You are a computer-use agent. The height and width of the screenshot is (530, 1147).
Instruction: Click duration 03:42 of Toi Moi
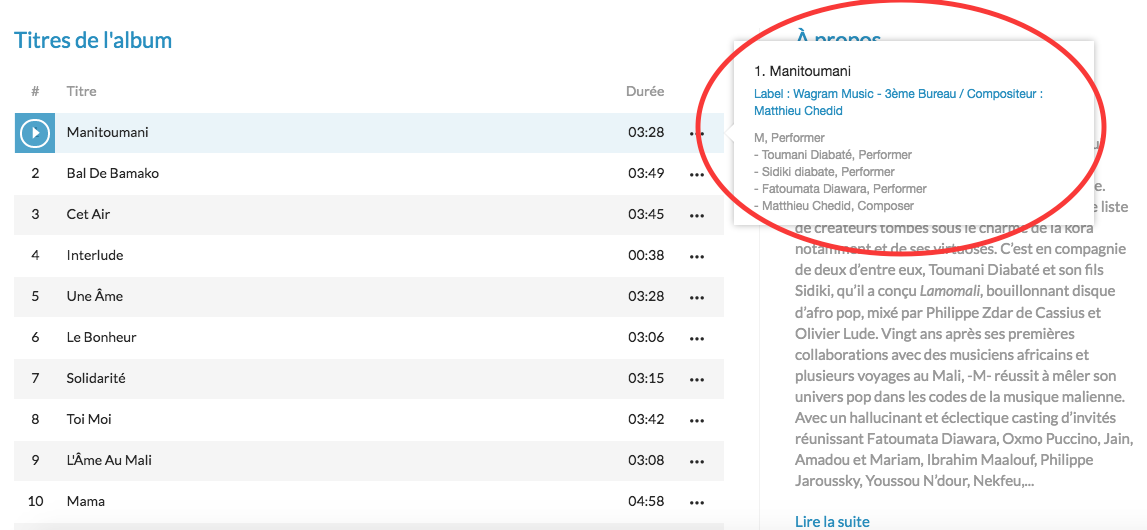[646, 419]
